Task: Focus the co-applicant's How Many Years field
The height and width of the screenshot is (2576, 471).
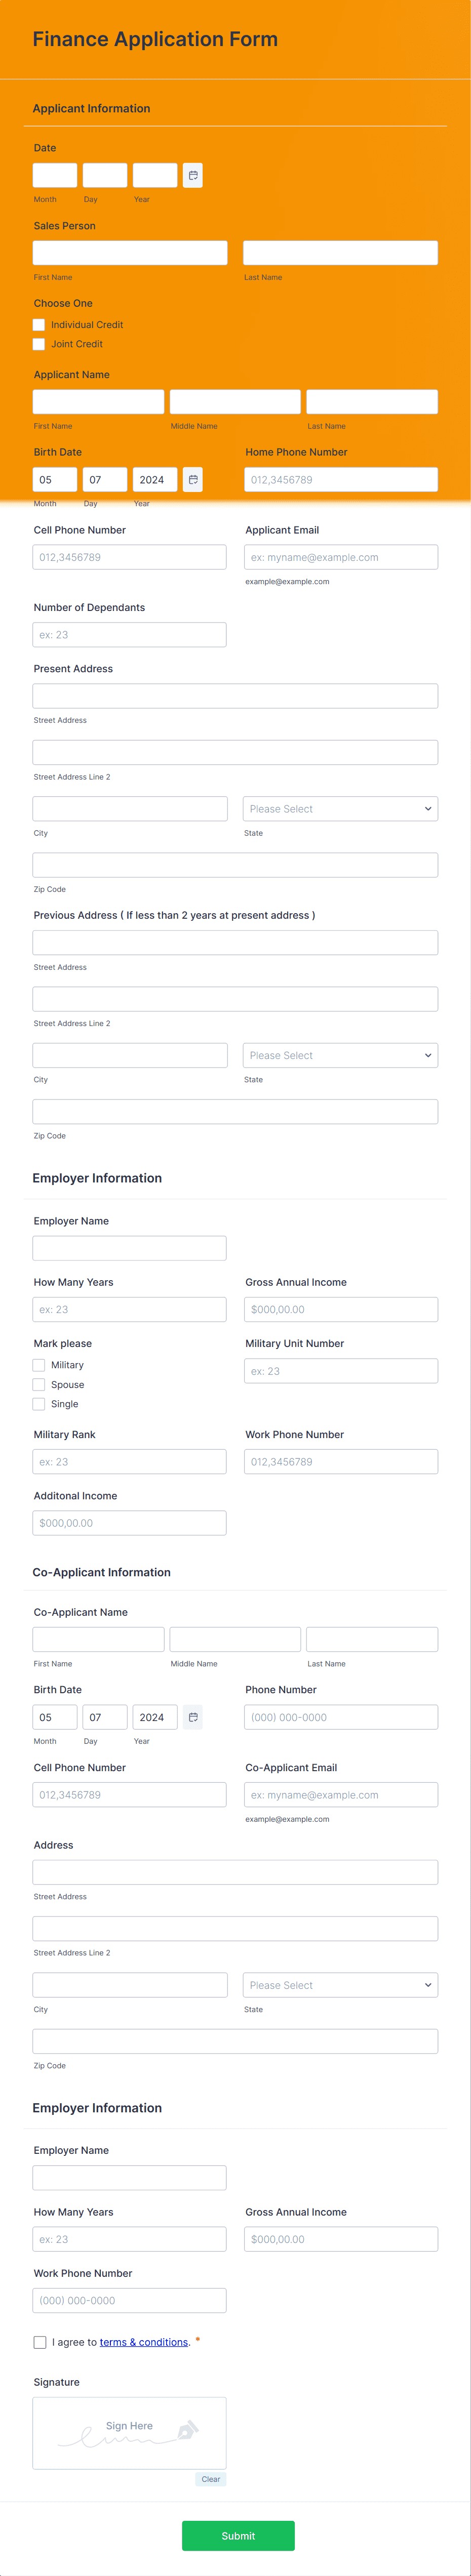Action: (x=130, y=2239)
